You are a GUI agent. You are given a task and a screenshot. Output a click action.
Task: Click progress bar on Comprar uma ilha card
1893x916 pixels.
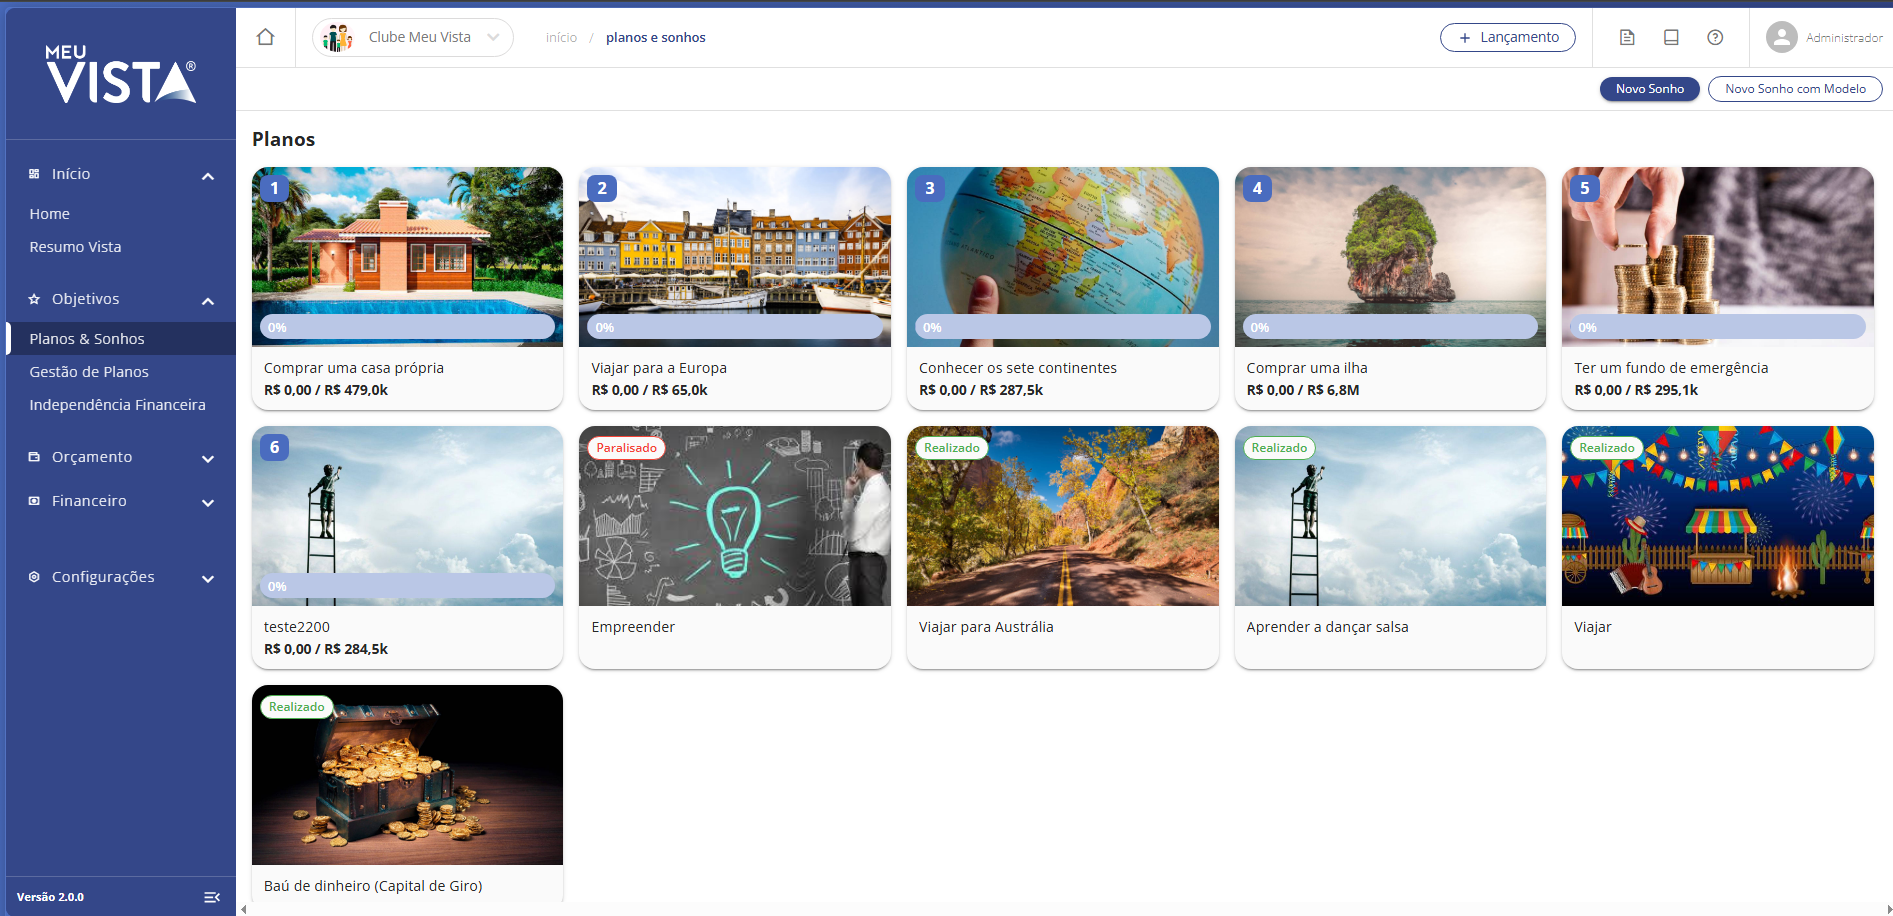(x=1389, y=327)
